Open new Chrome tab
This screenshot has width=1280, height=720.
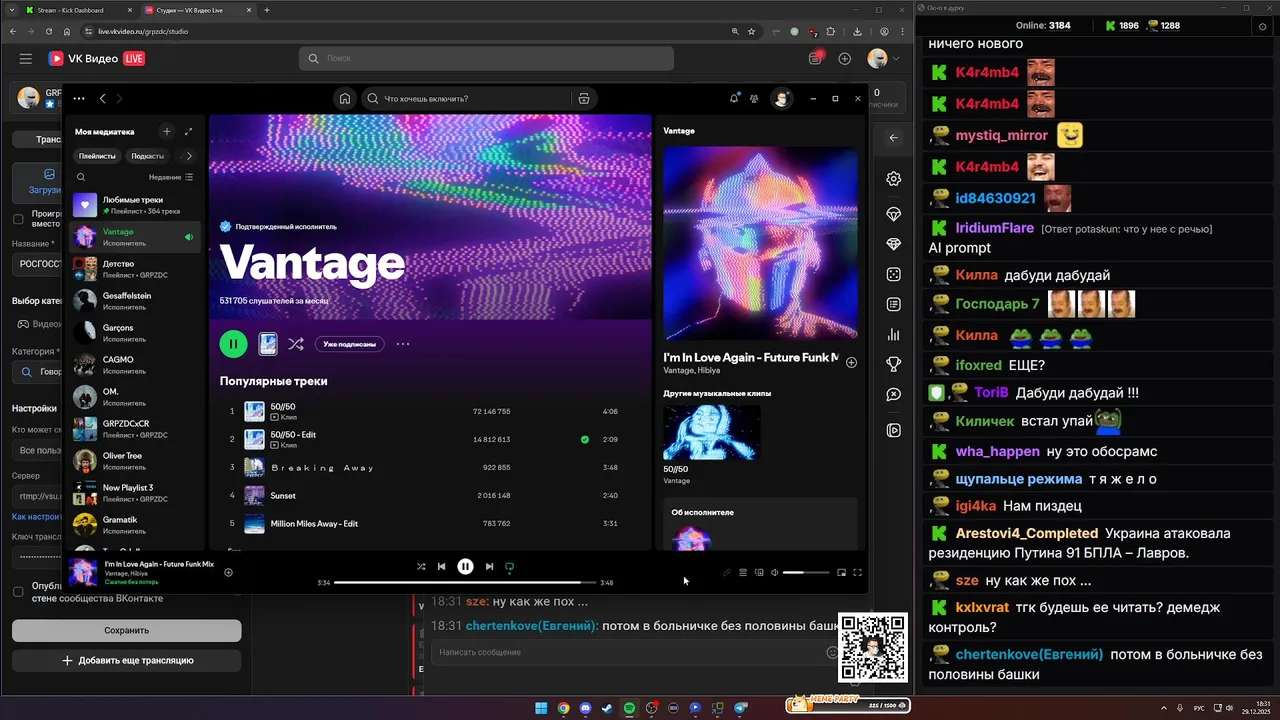[267, 10]
